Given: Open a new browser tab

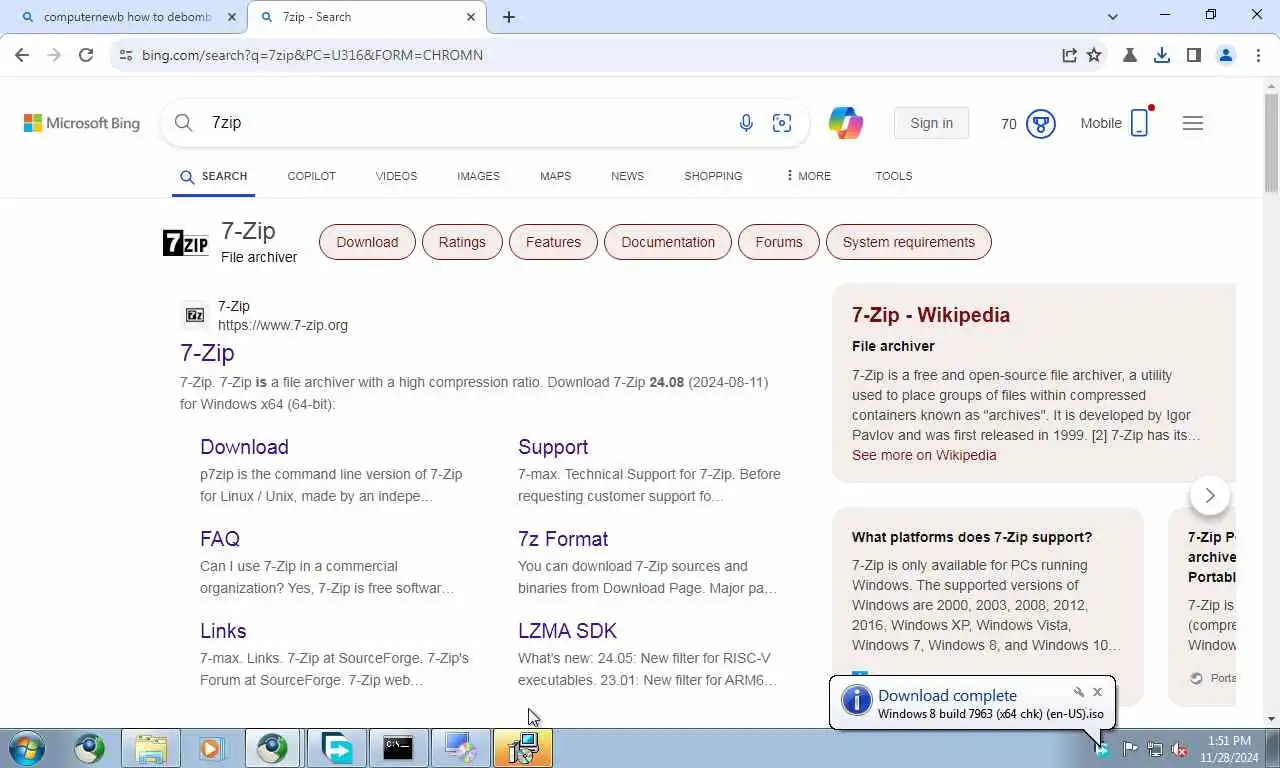Looking at the screenshot, I should (509, 17).
